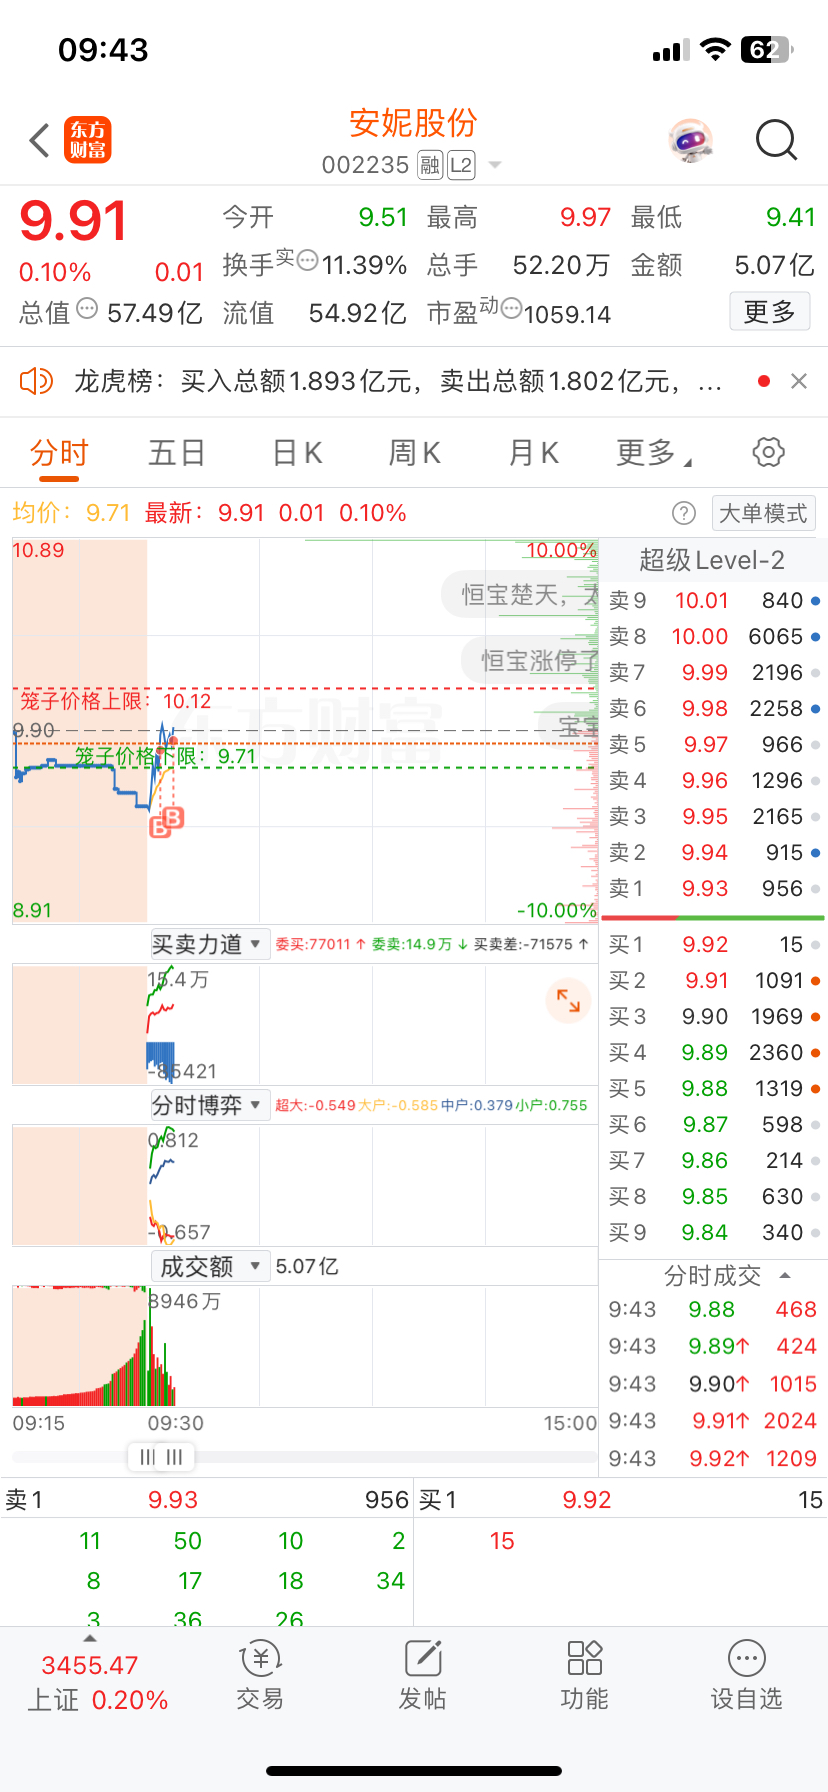Screen dimensions: 828x1792
Task: Open the 东方财富 logo icon
Action: [x=88, y=140]
